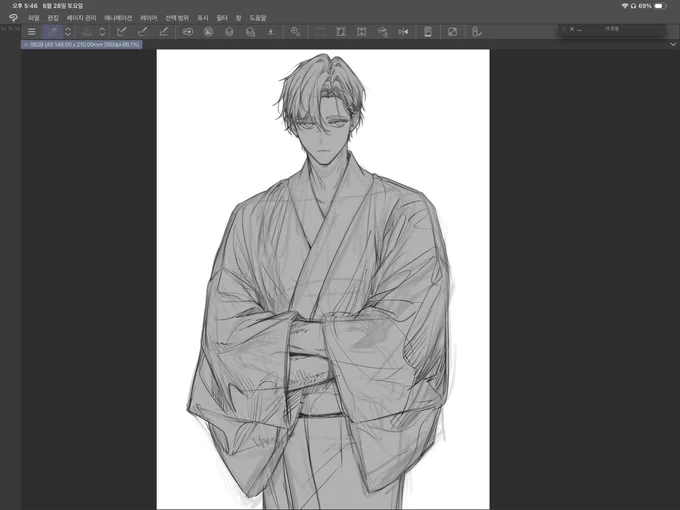Minimize the floating palette
Screen dimensions: 680x510
coord(579,30)
